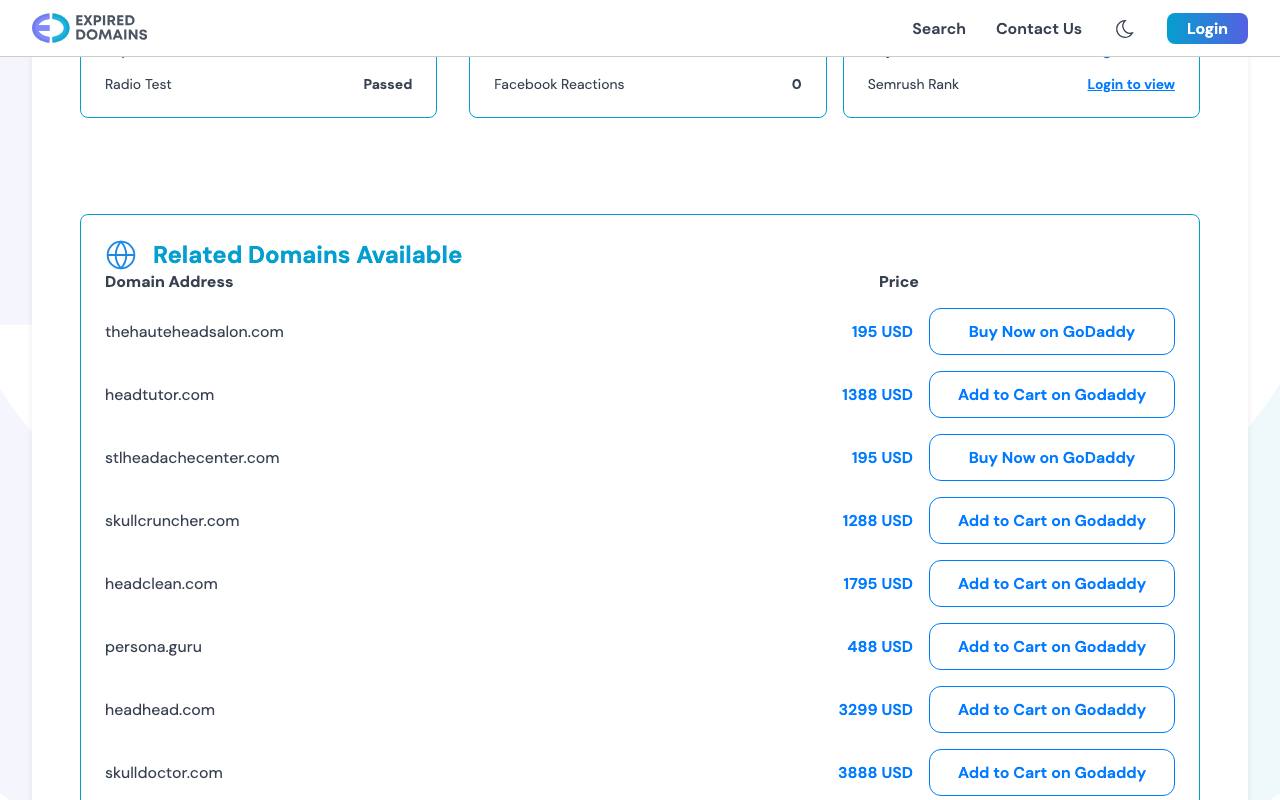
Task: Click the Related Domains Available heading
Action: (x=307, y=254)
